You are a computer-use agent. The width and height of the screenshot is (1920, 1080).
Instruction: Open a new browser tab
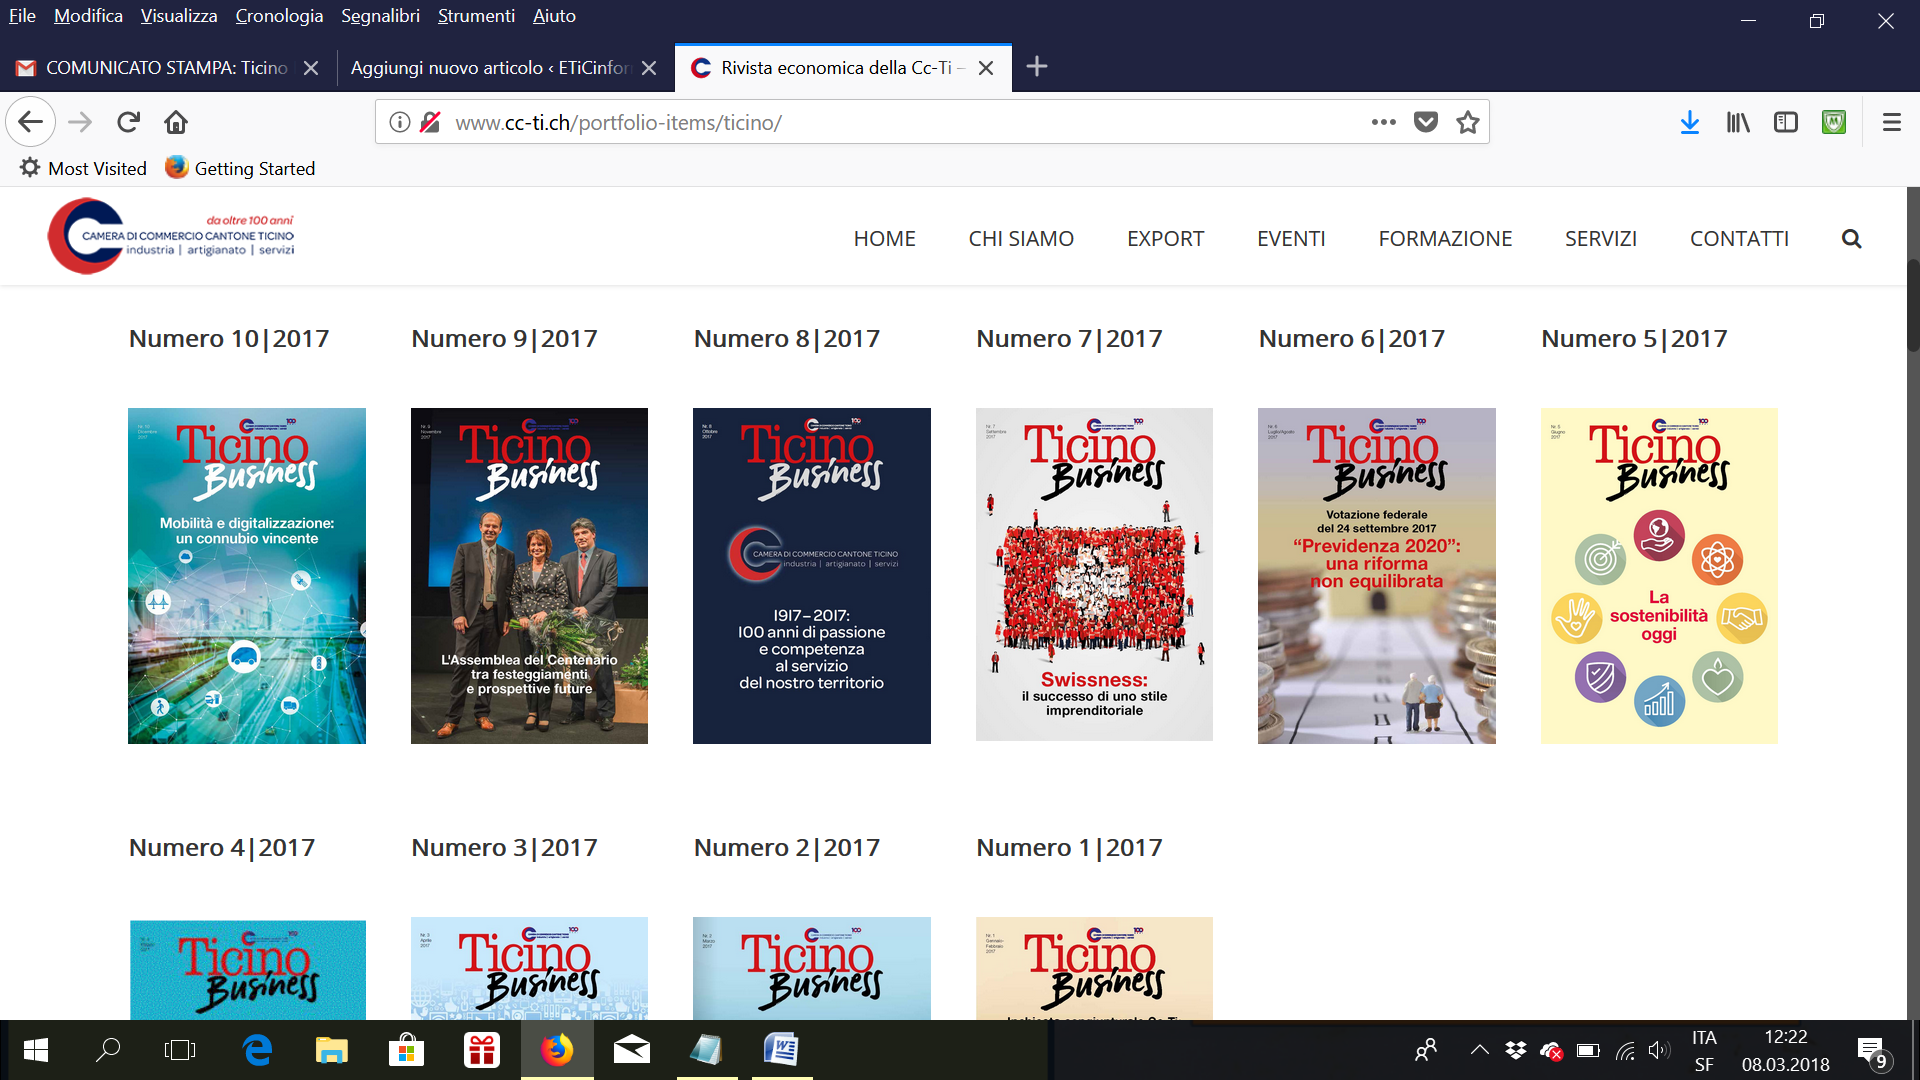(x=1037, y=67)
